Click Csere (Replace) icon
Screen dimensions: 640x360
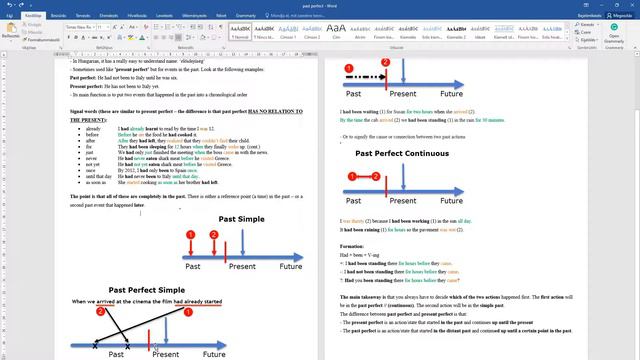point(577,32)
